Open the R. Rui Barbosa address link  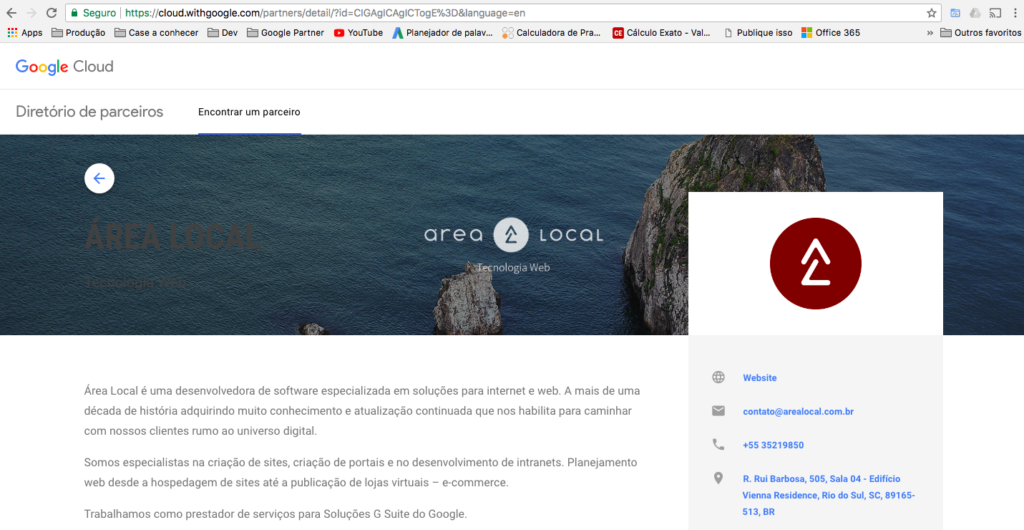click(x=829, y=495)
